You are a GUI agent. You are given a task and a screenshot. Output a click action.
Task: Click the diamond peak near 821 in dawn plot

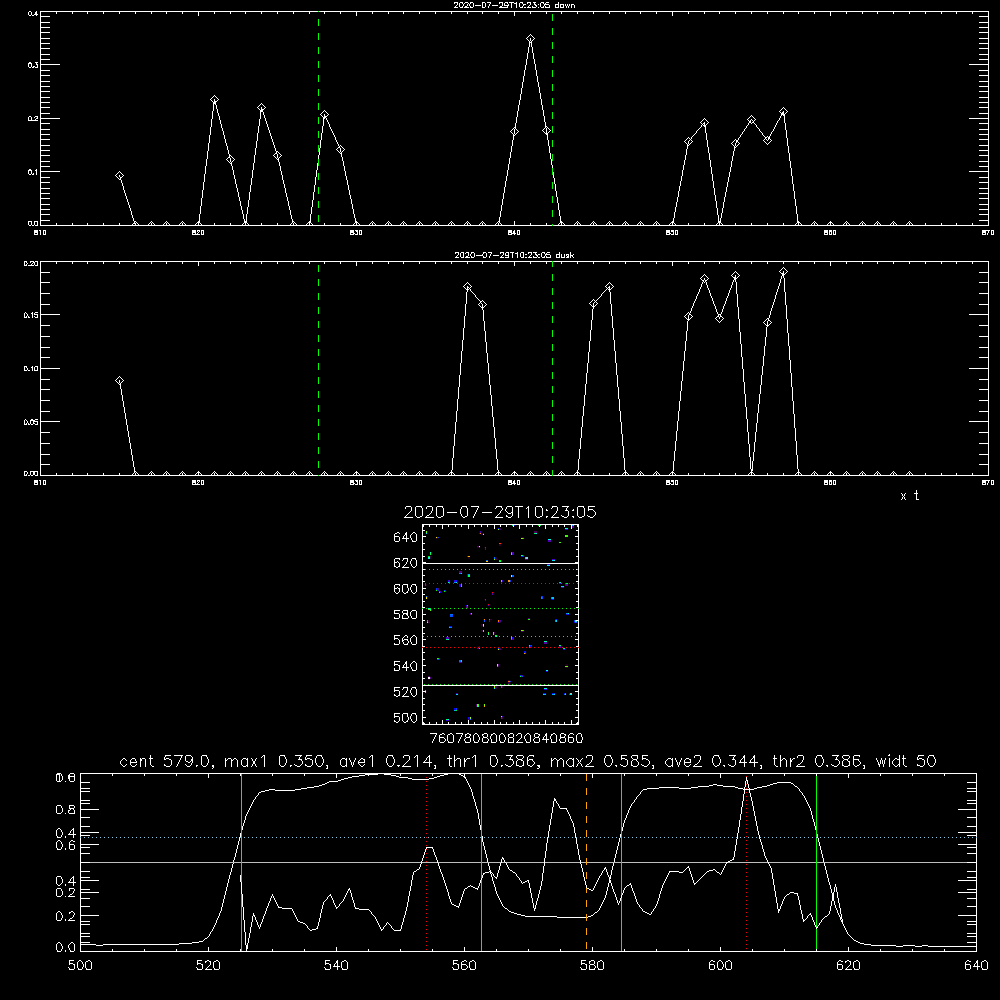pos(214,99)
